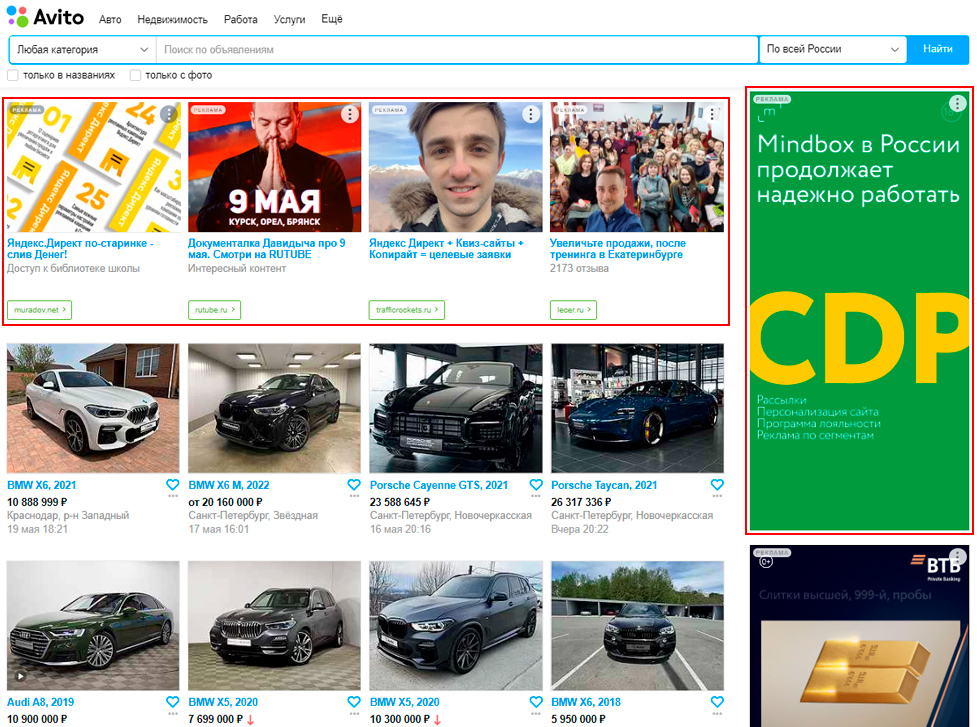This screenshot has height=727, width=977.
Task: Click blue Porsche Taycan photo thumbnail
Action: [637, 408]
